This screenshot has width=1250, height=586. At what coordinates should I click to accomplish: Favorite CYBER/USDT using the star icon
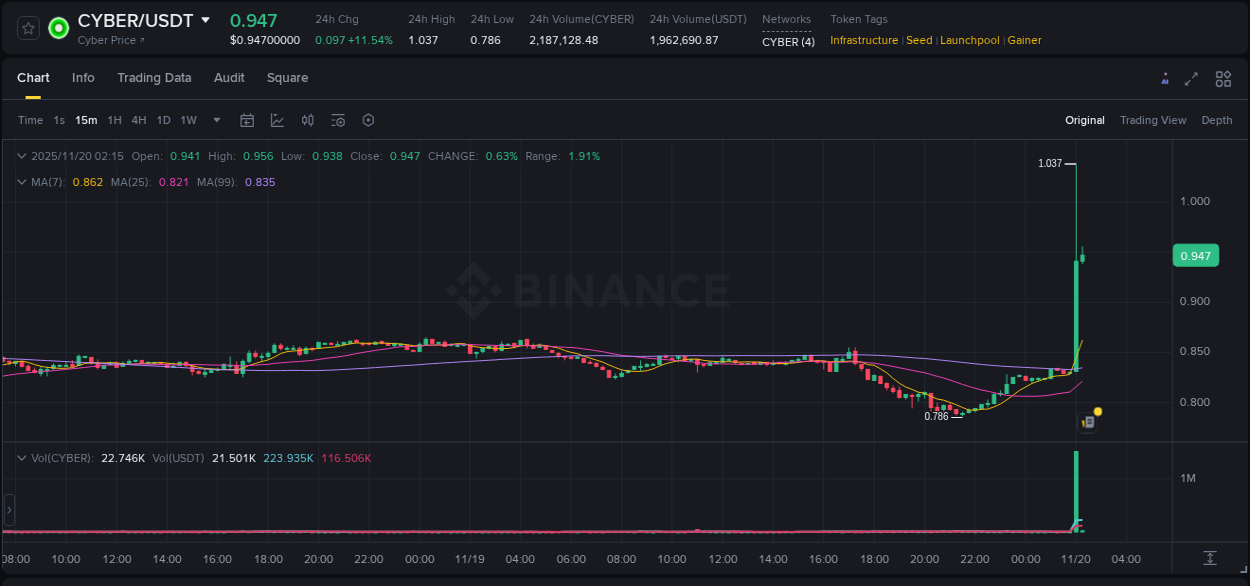27,27
